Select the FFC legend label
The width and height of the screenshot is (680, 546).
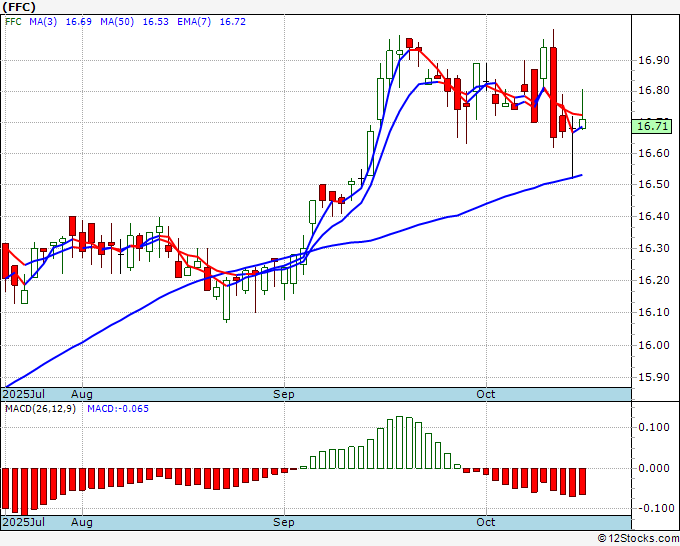pos(13,22)
